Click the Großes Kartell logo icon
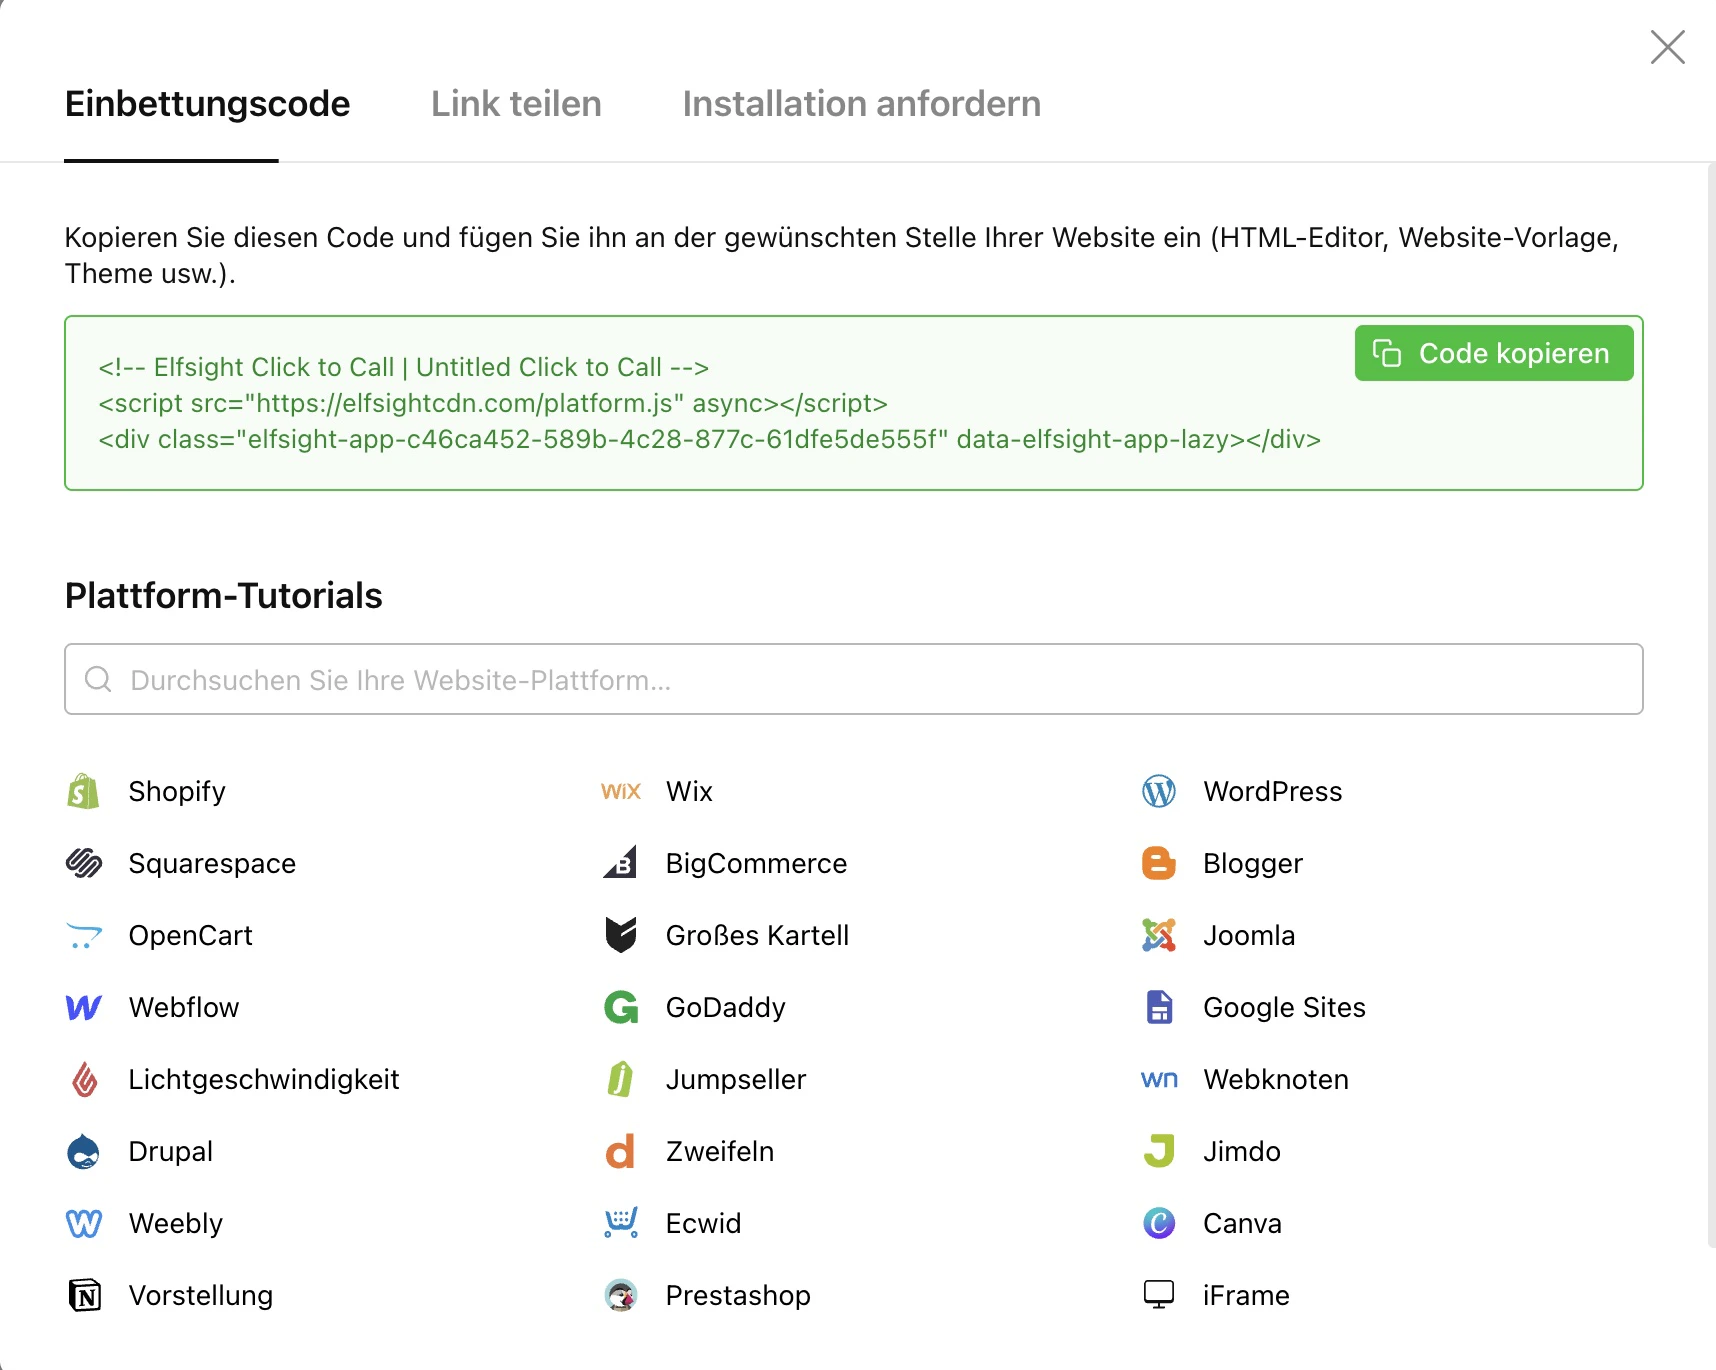Viewport: 1716px width, 1370px height. (x=621, y=935)
